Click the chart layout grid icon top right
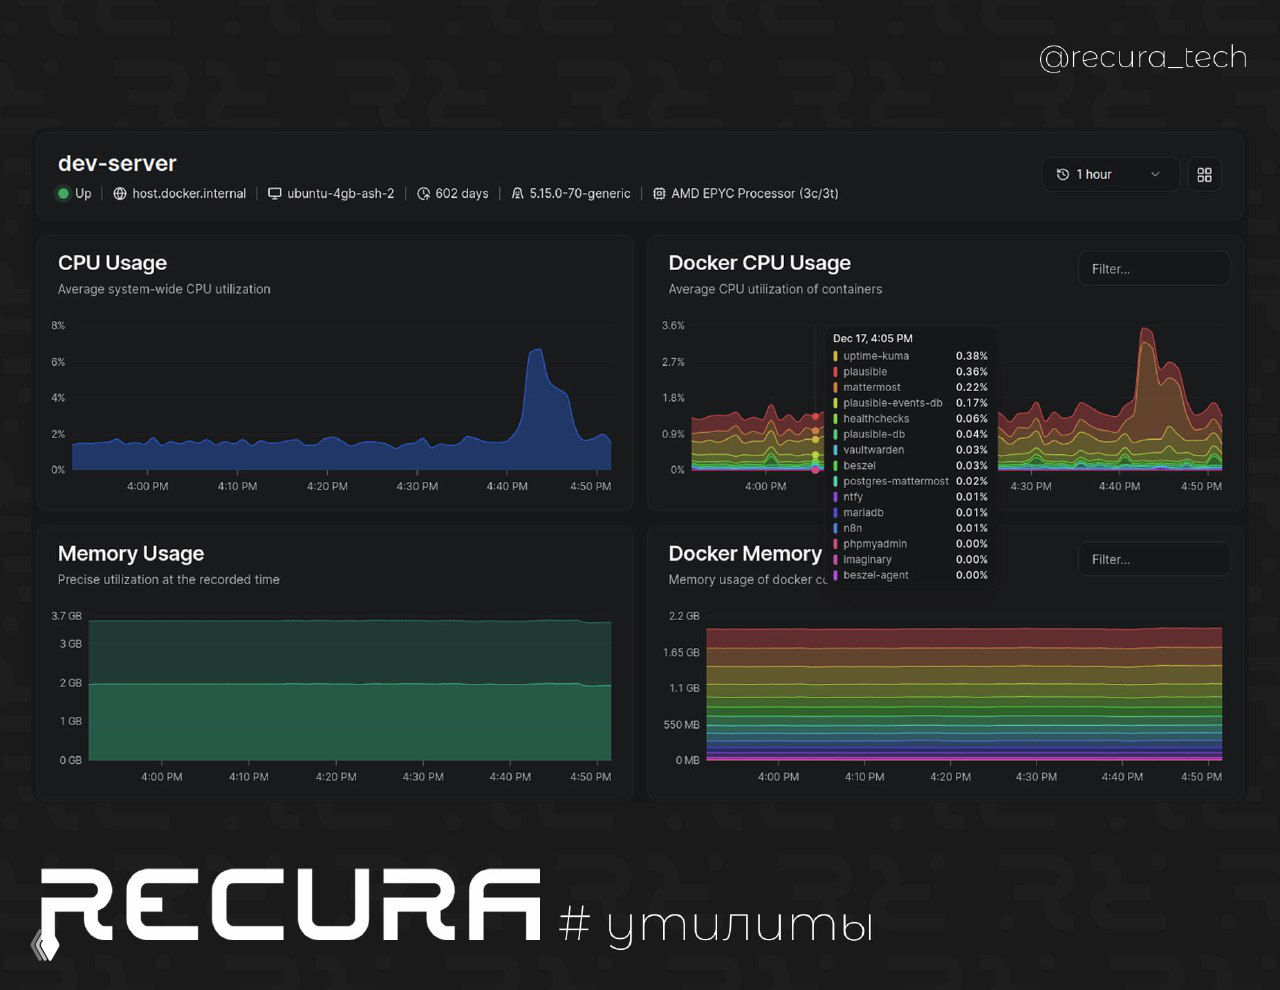 point(1204,174)
